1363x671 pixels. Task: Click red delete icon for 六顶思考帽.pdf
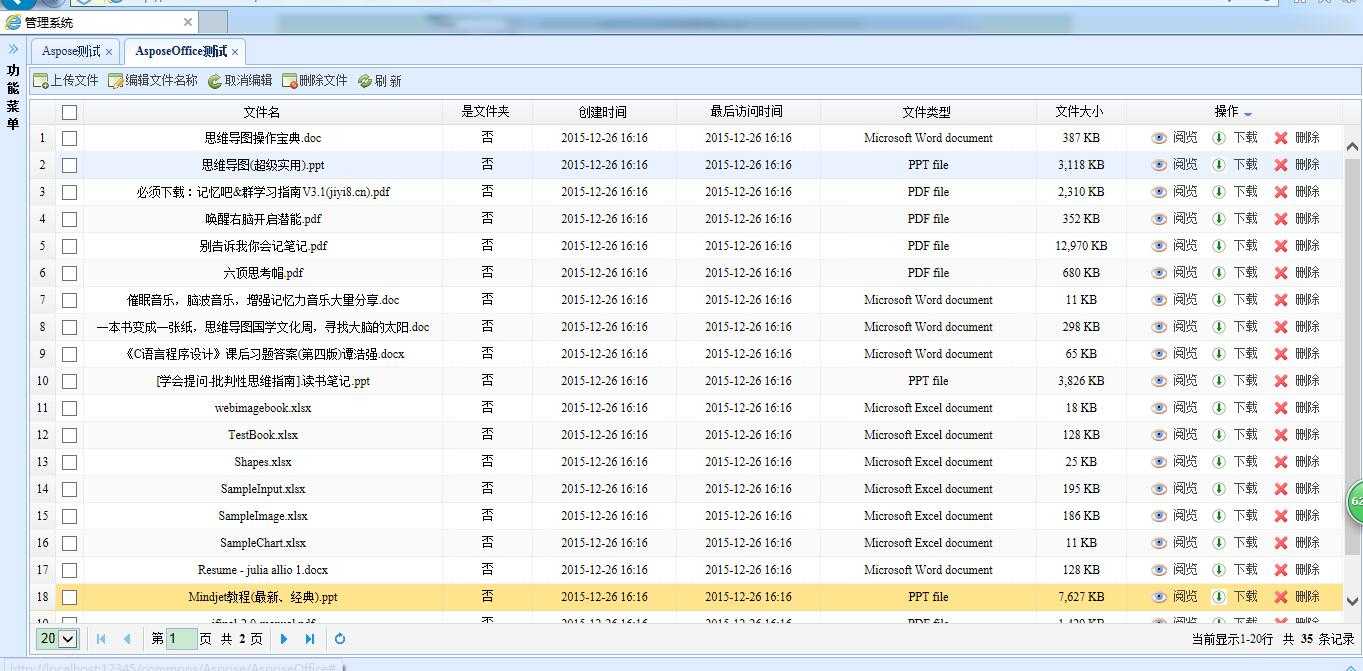coord(1281,273)
